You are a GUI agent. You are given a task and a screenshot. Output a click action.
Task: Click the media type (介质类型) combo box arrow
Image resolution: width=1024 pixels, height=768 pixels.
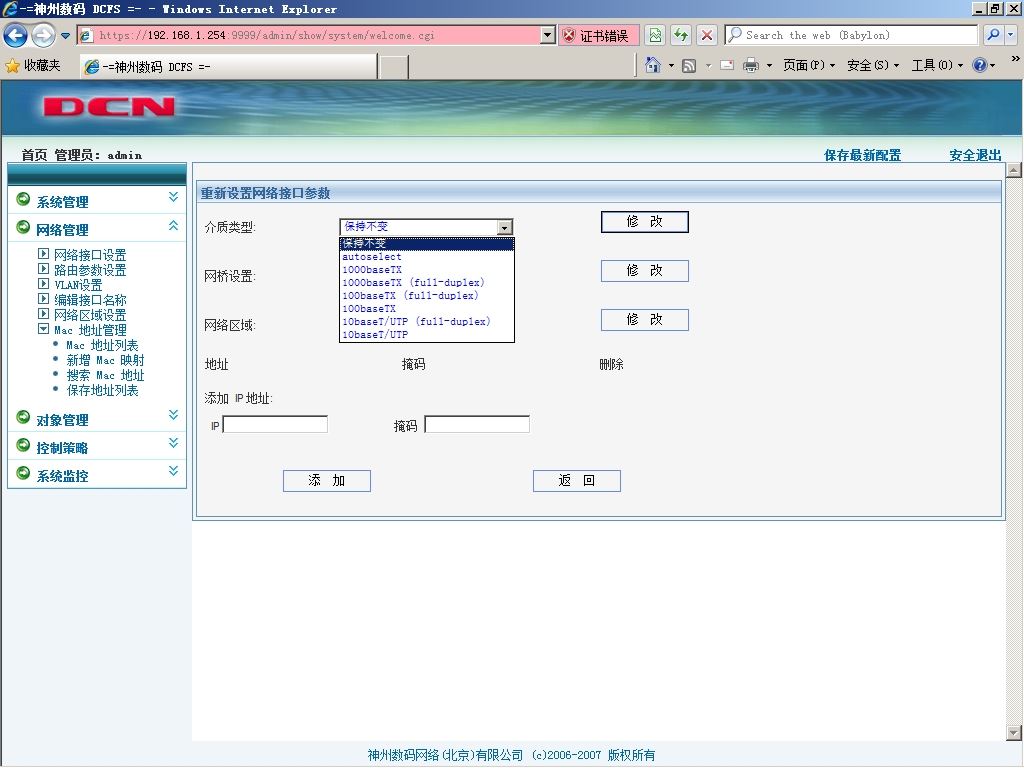coord(505,227)
